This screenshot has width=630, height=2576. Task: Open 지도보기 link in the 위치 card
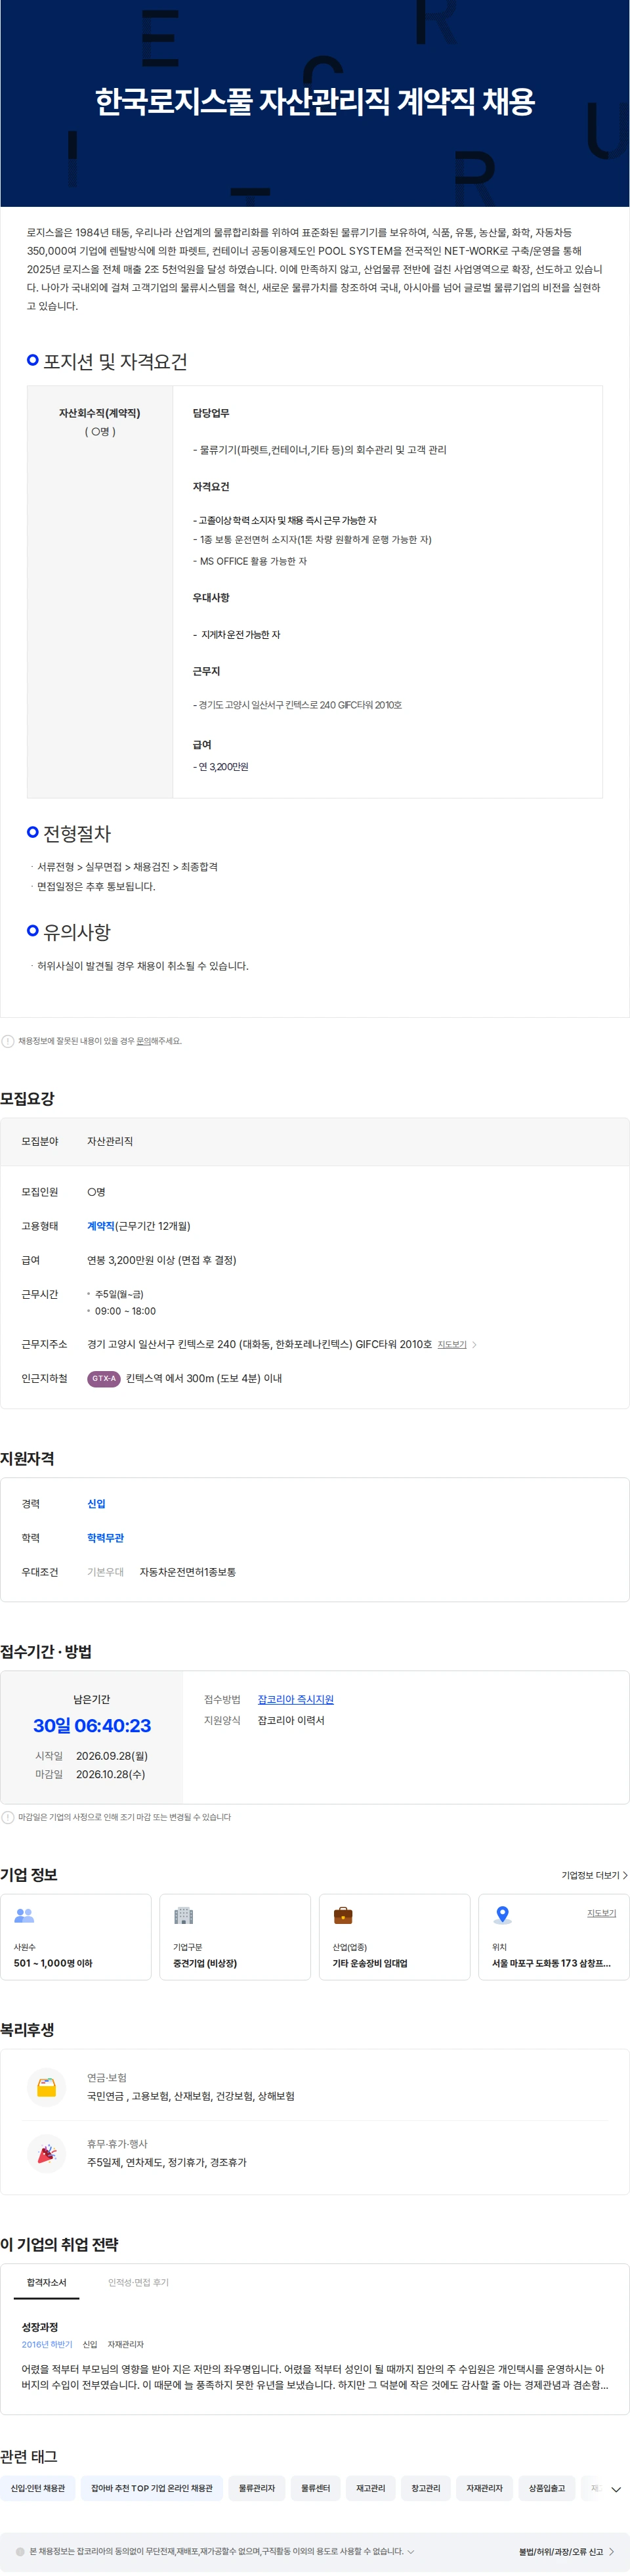601,1913
